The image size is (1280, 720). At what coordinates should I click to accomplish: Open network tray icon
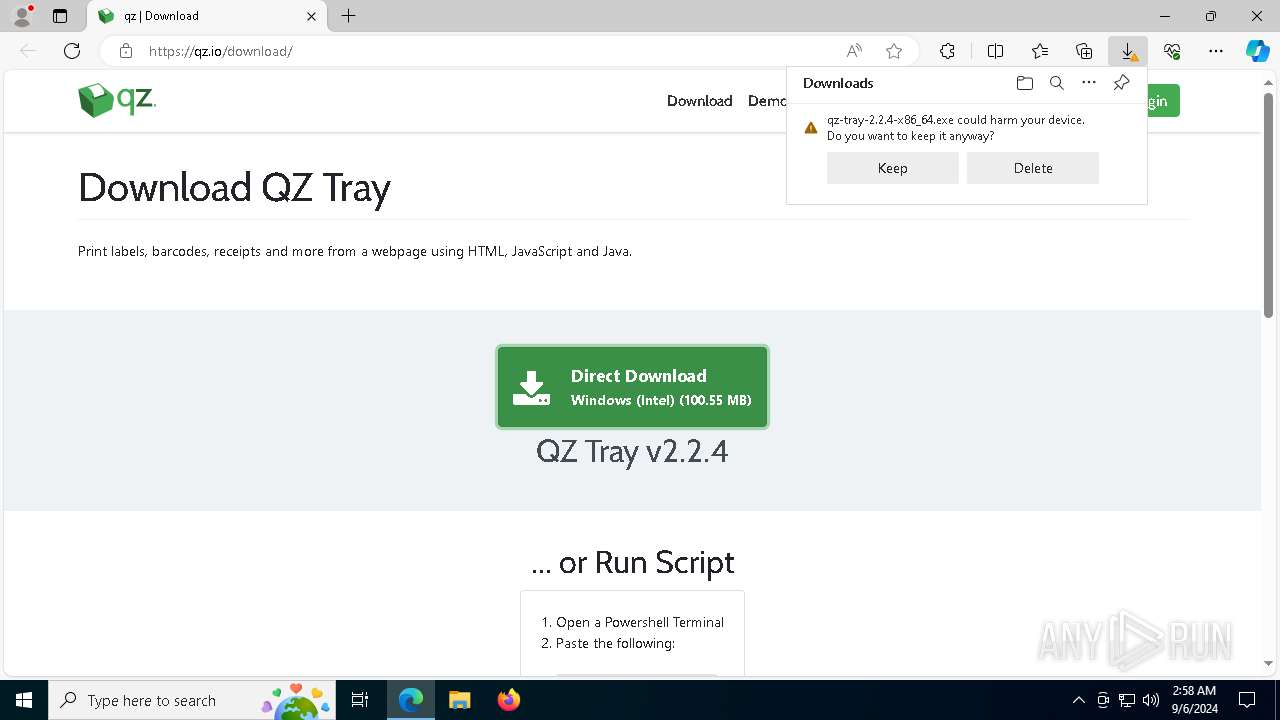click(1127, 700)
